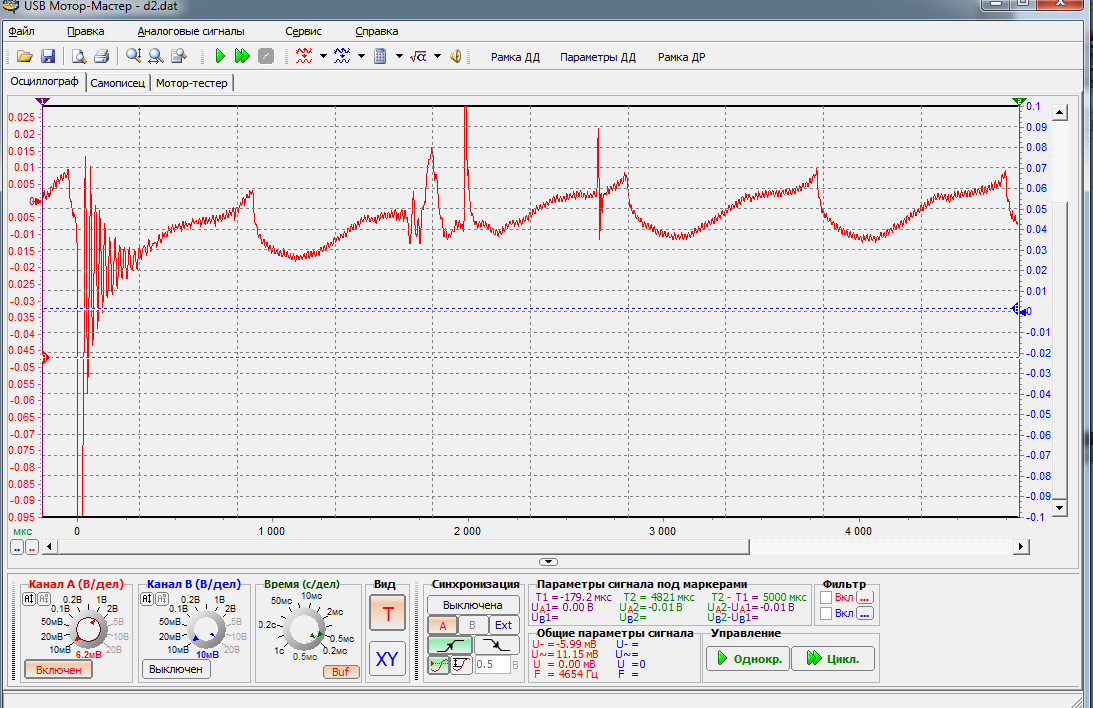Toggle channel A Включен button
Screen dimensions: 1093x708
[59, 670]
